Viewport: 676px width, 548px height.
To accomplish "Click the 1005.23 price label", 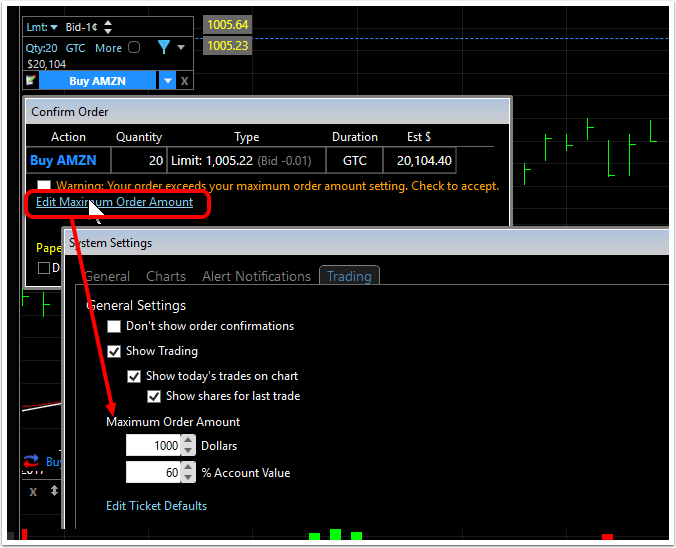I will 228,45.
